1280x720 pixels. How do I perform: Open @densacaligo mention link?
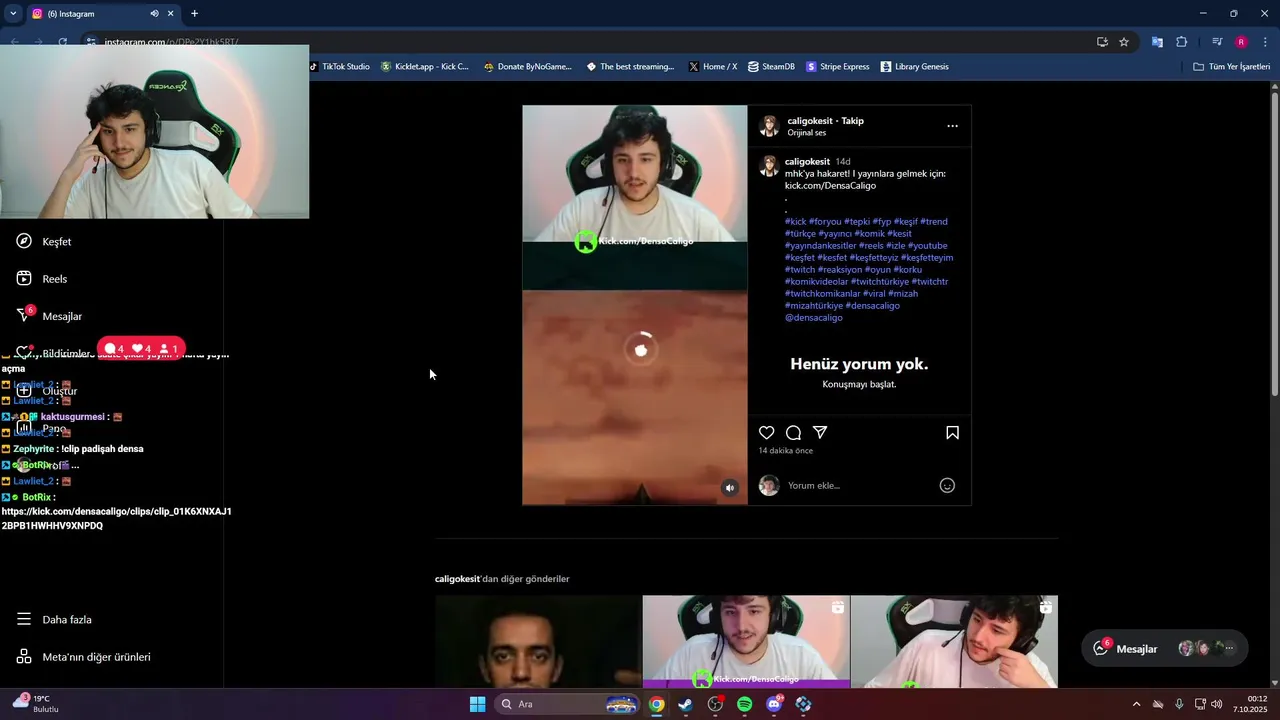[813, 318]
